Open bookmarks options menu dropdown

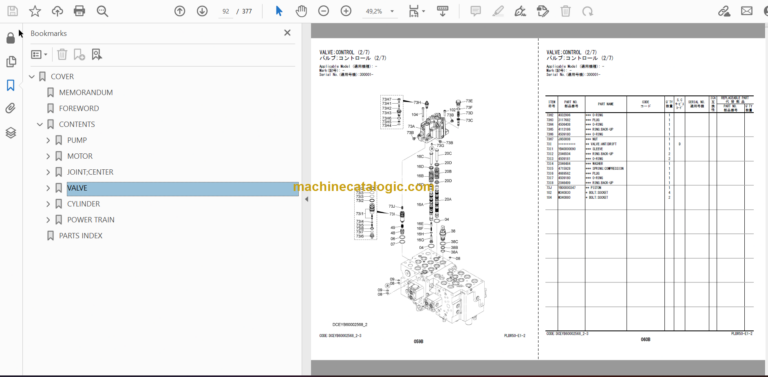(39, 54)
